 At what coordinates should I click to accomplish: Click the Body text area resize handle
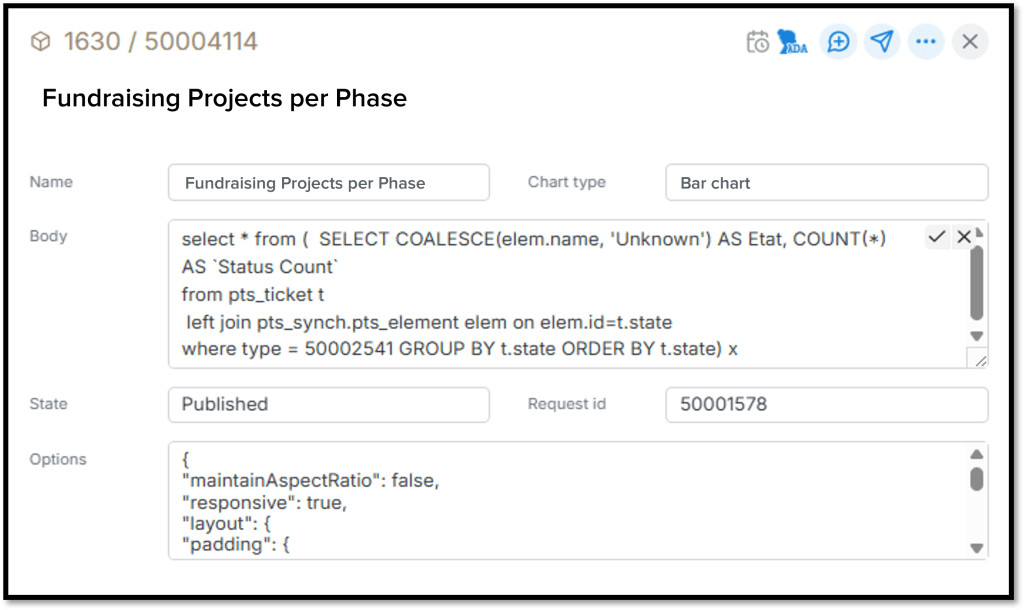click(x=977, y=359)
